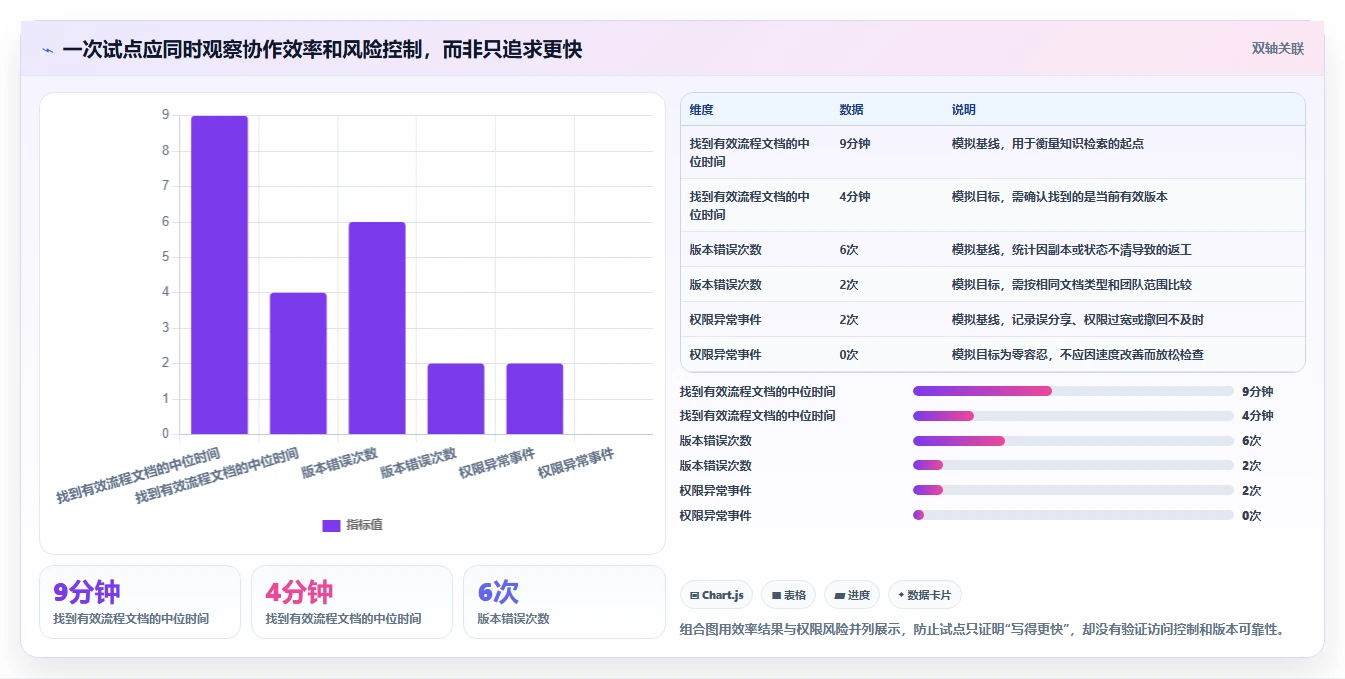The image size is (1345, 679).
Task: Click table cell 模拟目标，需确认找到的是当前有效版本
Action: coord(1060,197)
